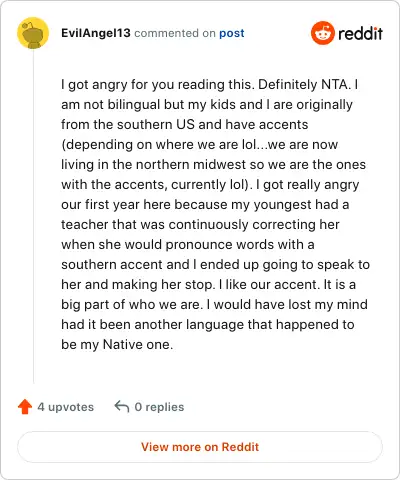Click the line "when she would pronounce words with a"

coord(188,245)
